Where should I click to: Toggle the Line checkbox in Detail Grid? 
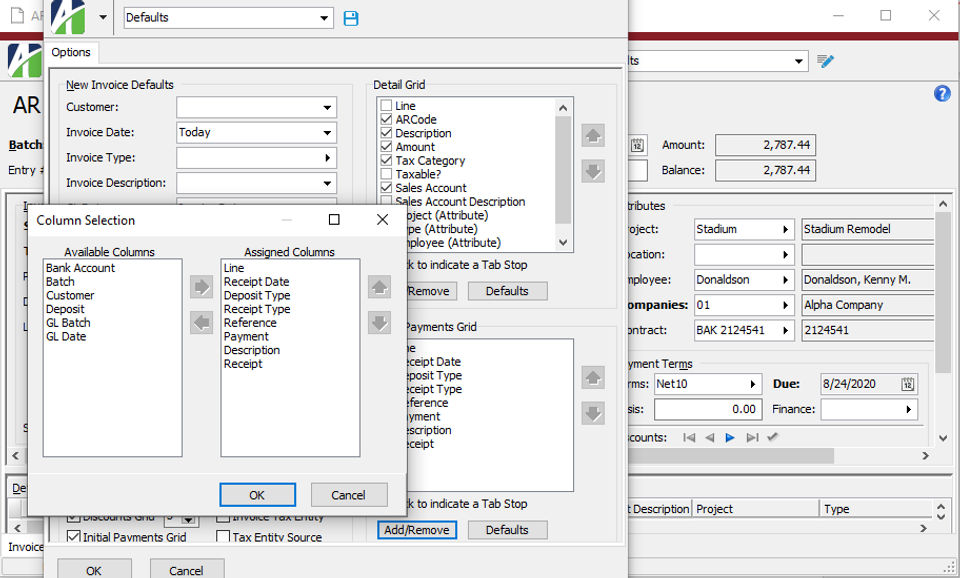coord(386,105)
